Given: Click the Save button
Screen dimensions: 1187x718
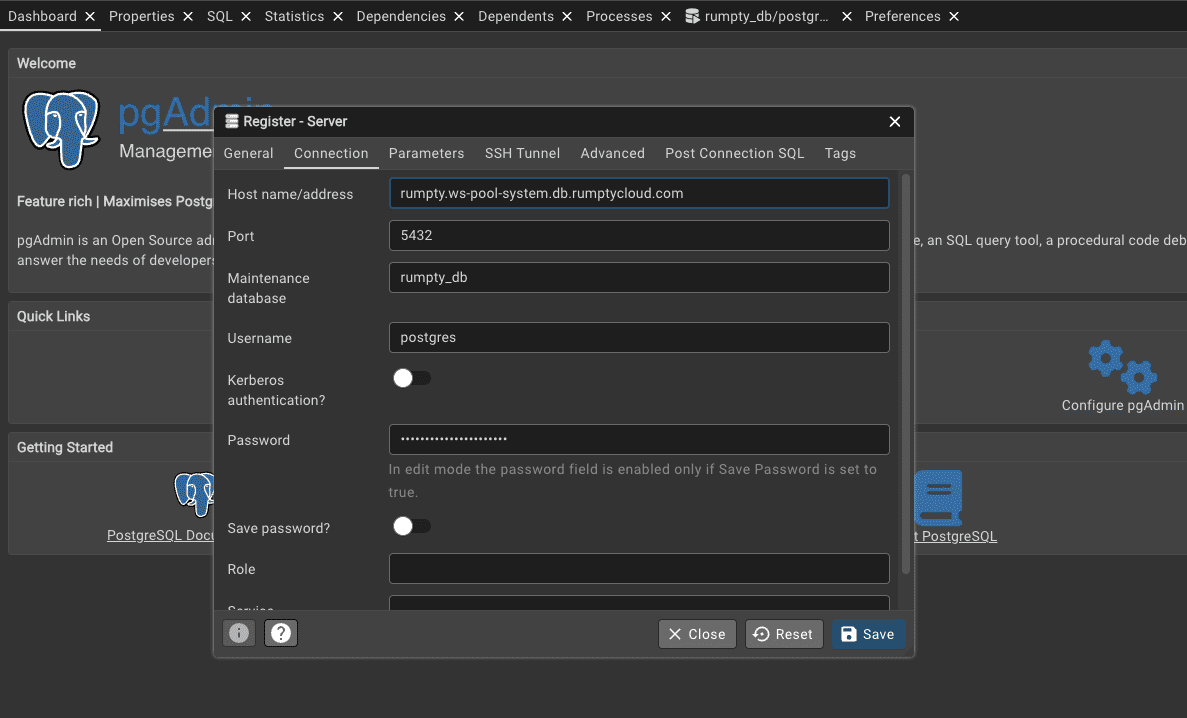Looking at the screenshot, I should (x=868, y=634).
